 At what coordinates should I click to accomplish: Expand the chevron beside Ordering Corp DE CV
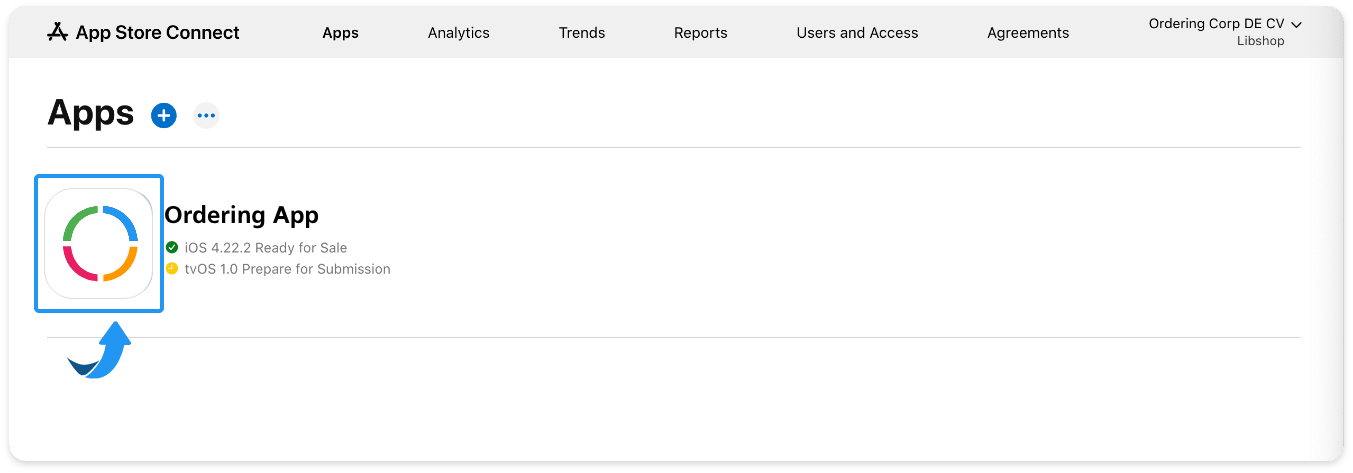(1297, 24)
